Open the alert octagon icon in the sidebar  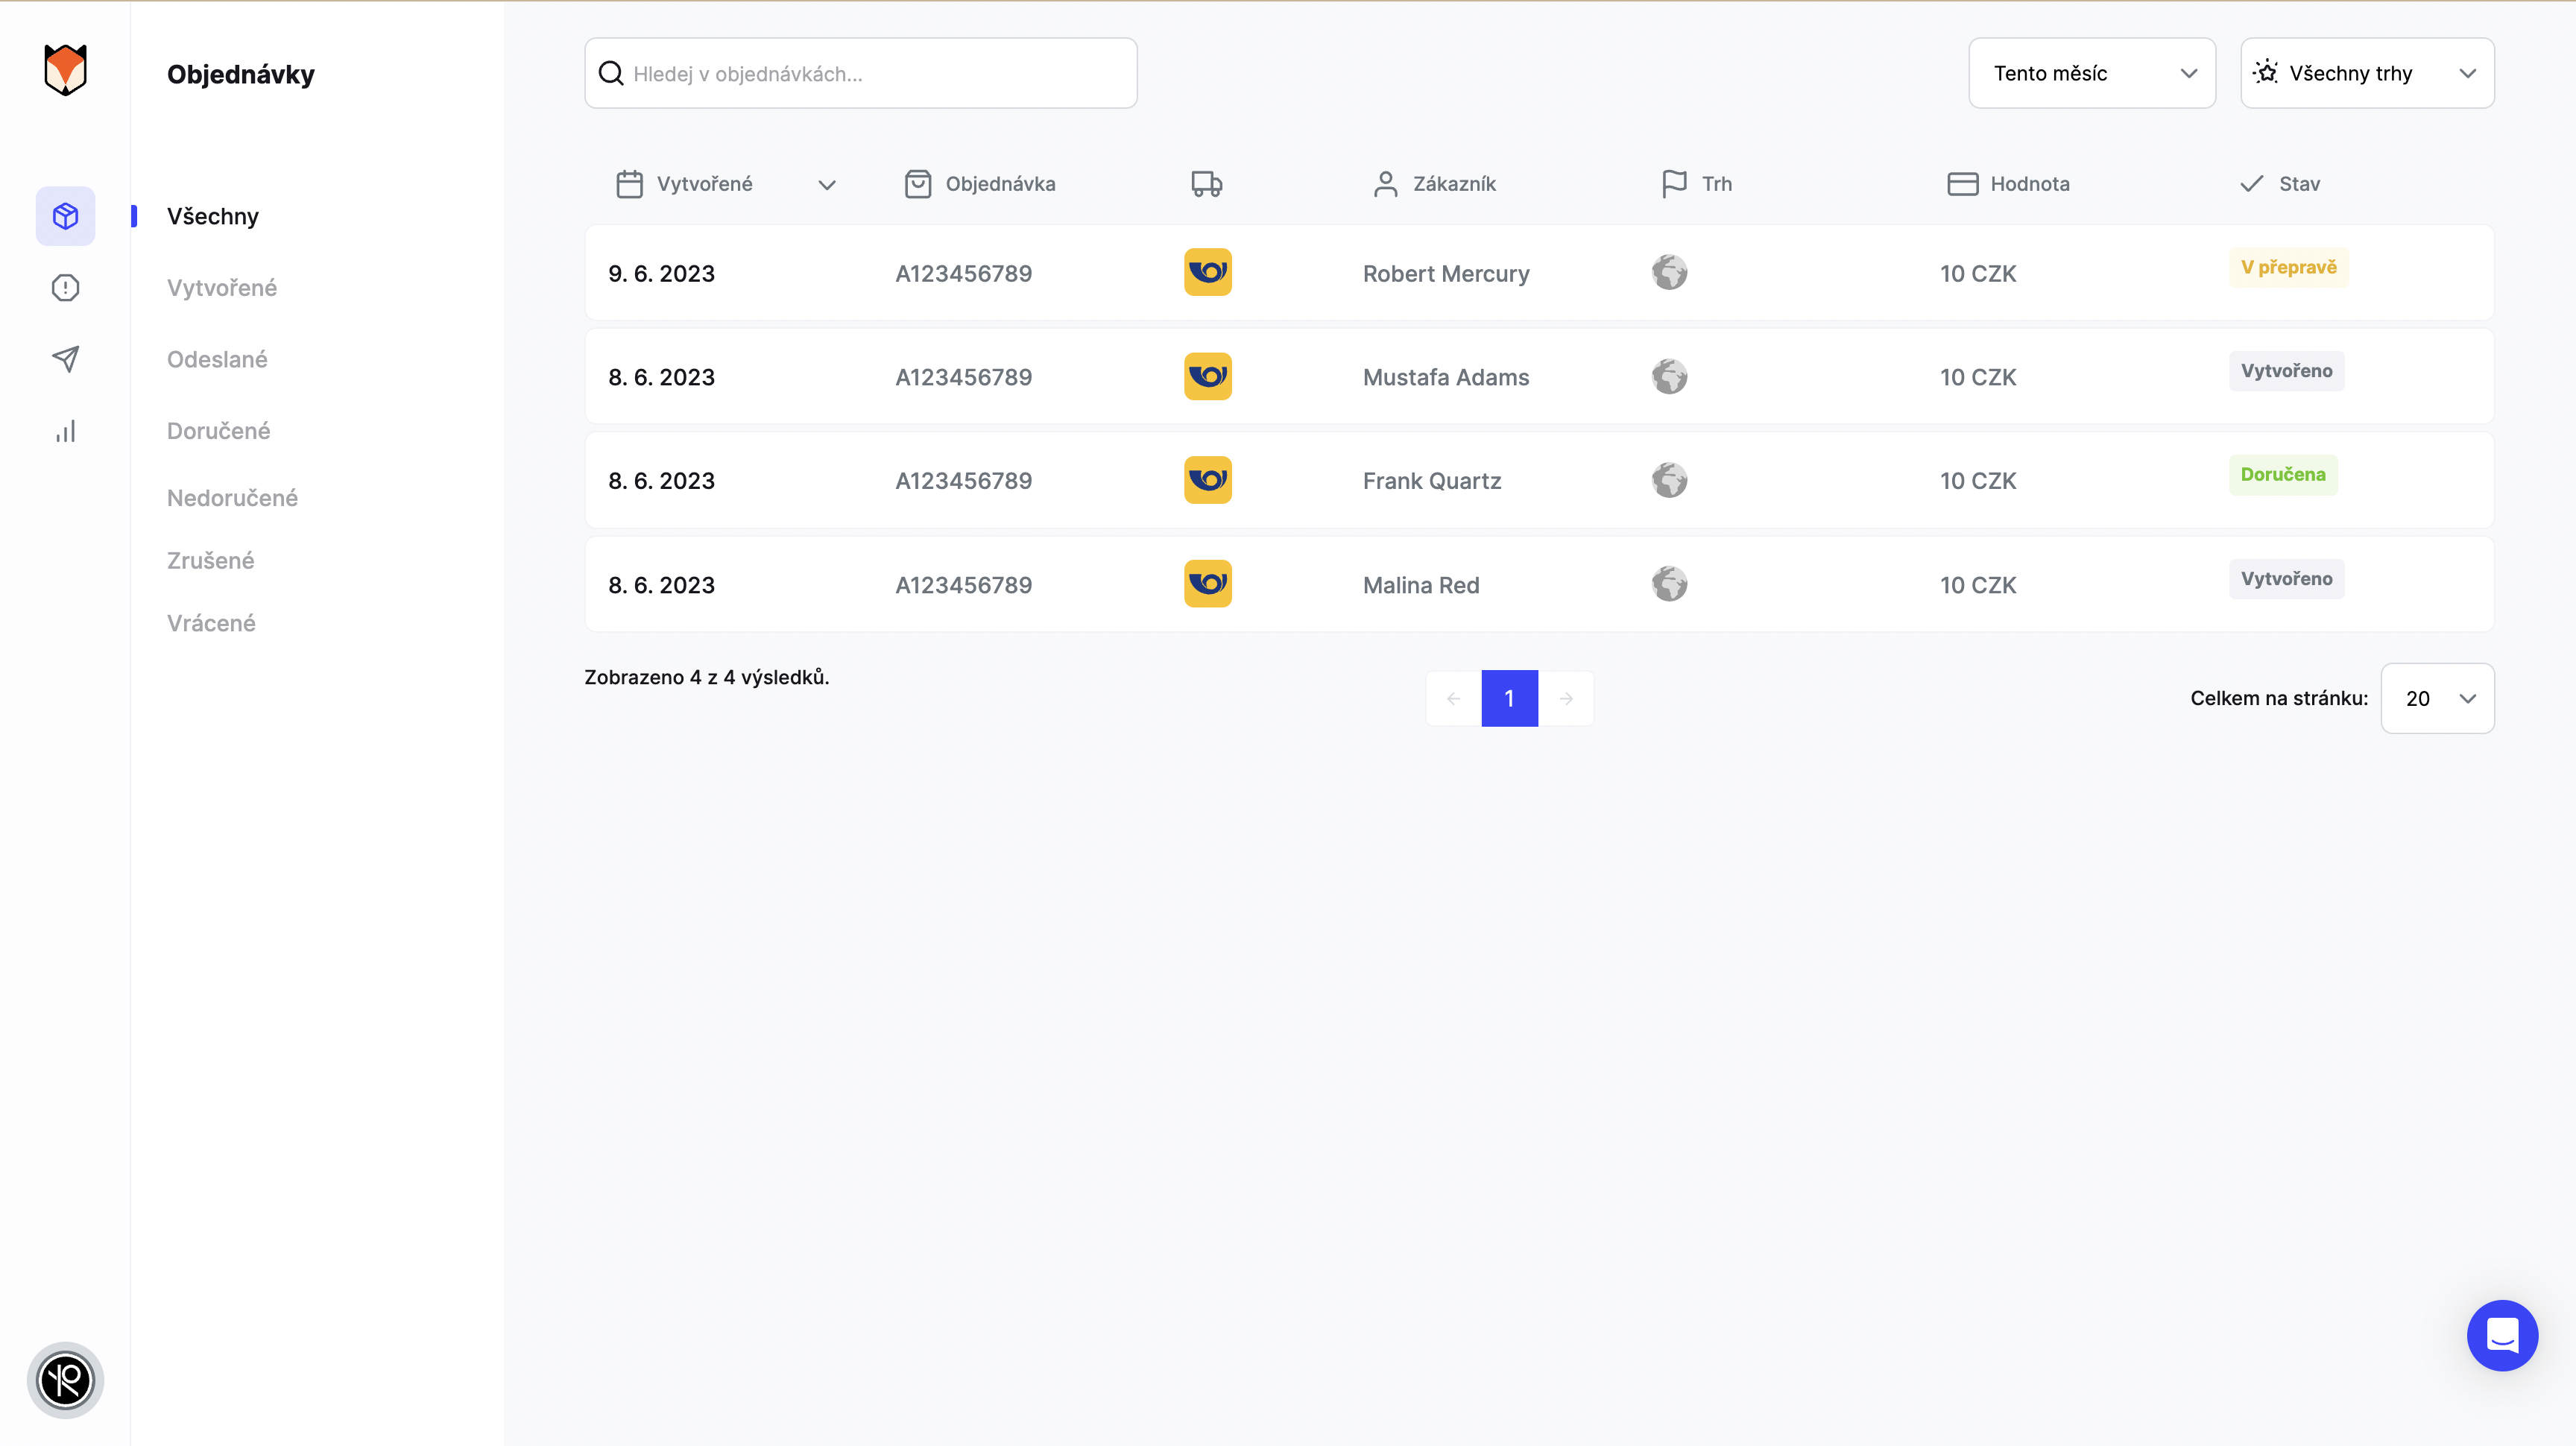[65, 288]
